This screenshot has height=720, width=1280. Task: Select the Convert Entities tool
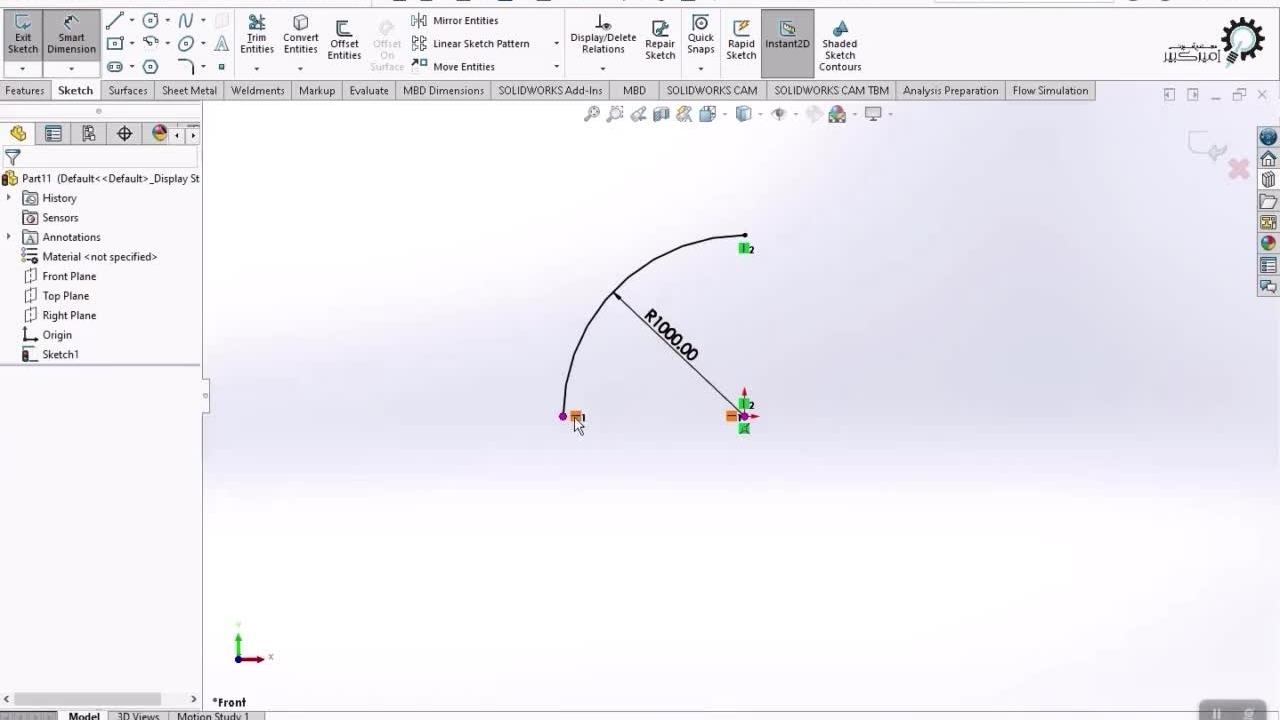point(300,36)
